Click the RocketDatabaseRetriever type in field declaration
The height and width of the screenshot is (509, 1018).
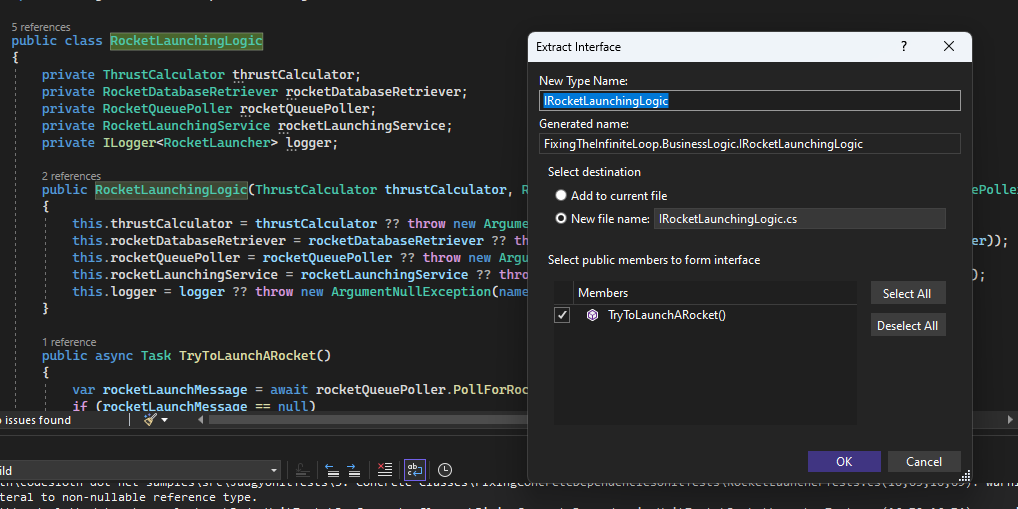tap(190, 92)
